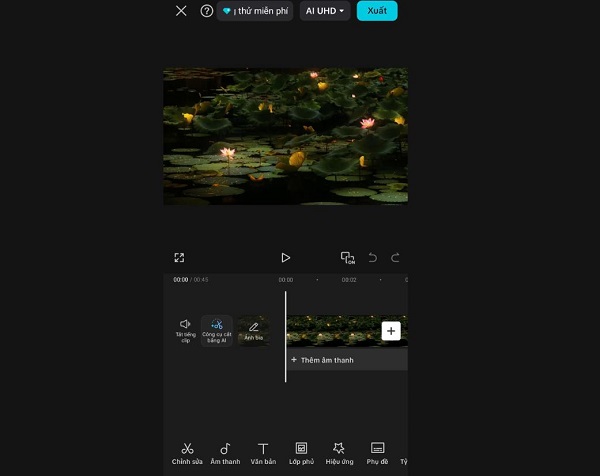Image resolution: width=600 pixels, height=476 pixels.
Task: Click the help question mark icon
Action: [x=207, y=11]
